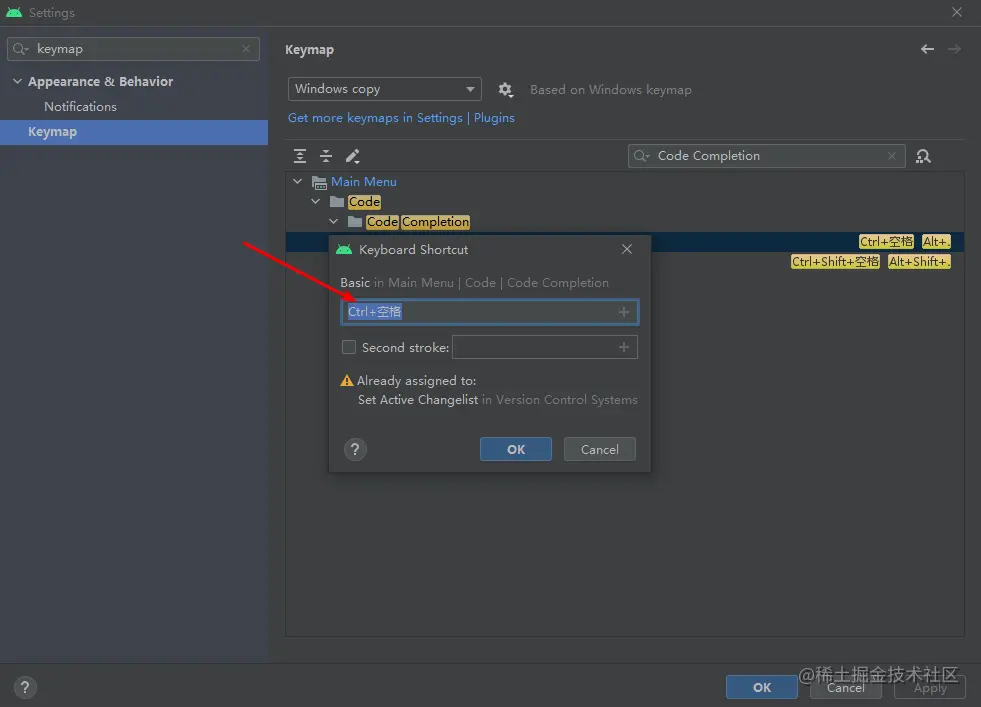
Task: Collapse the Main Menu tree node
Action: click(298, 181)
